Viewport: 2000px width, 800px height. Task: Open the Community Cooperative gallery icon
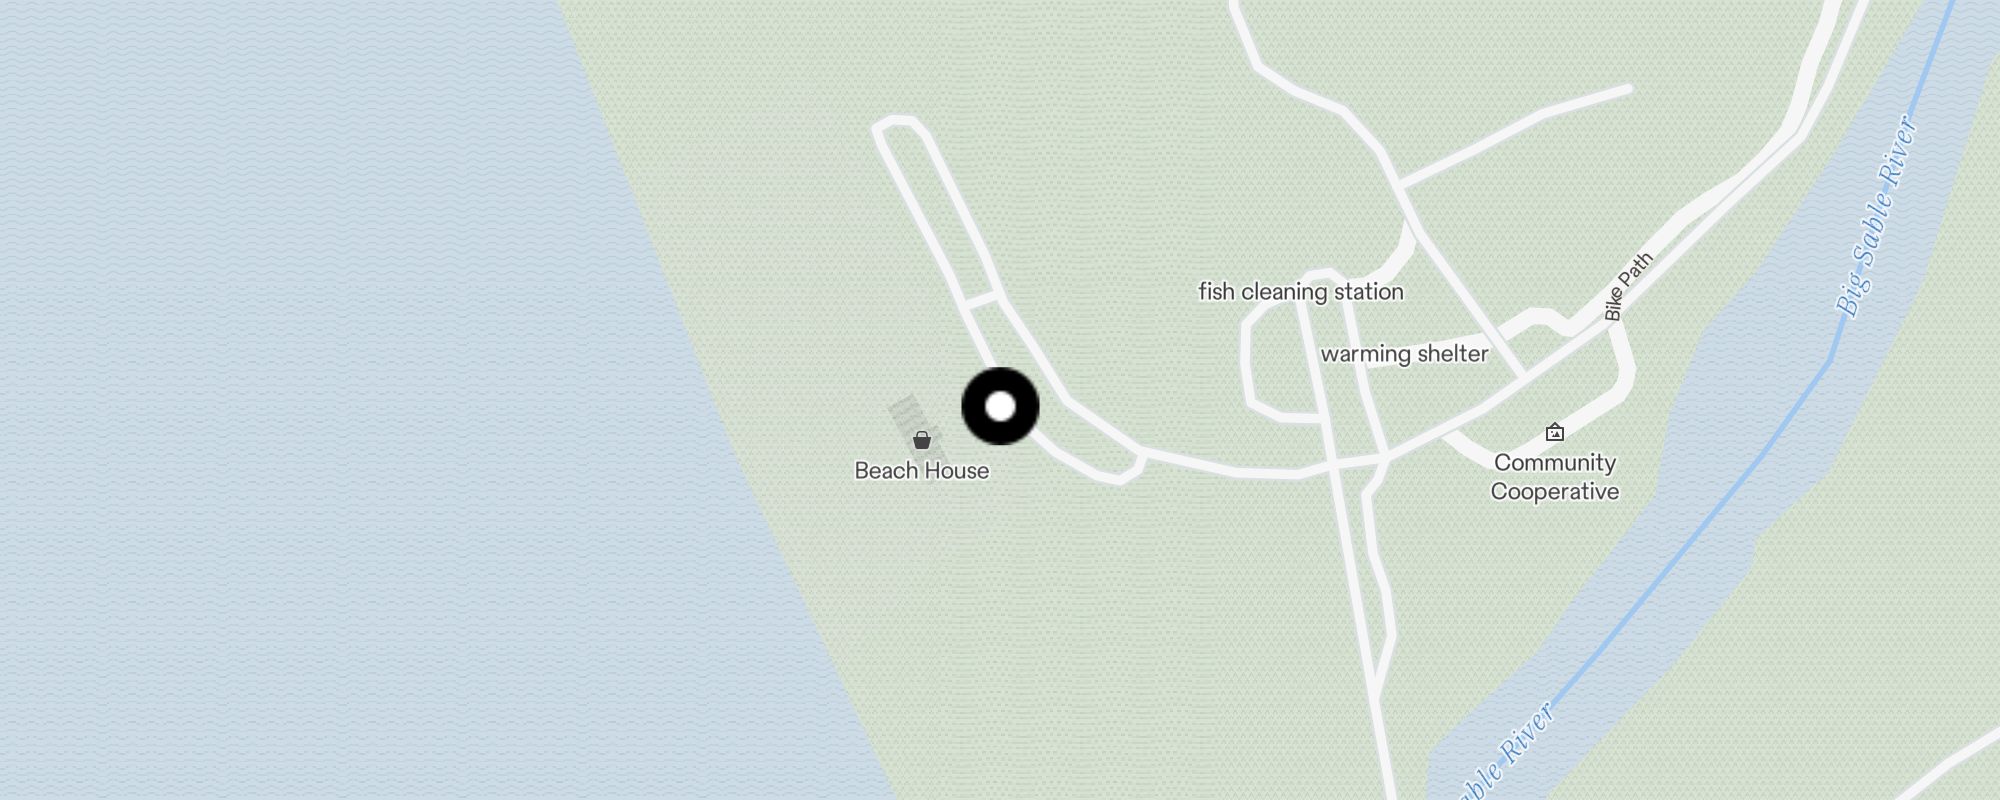1554,432
